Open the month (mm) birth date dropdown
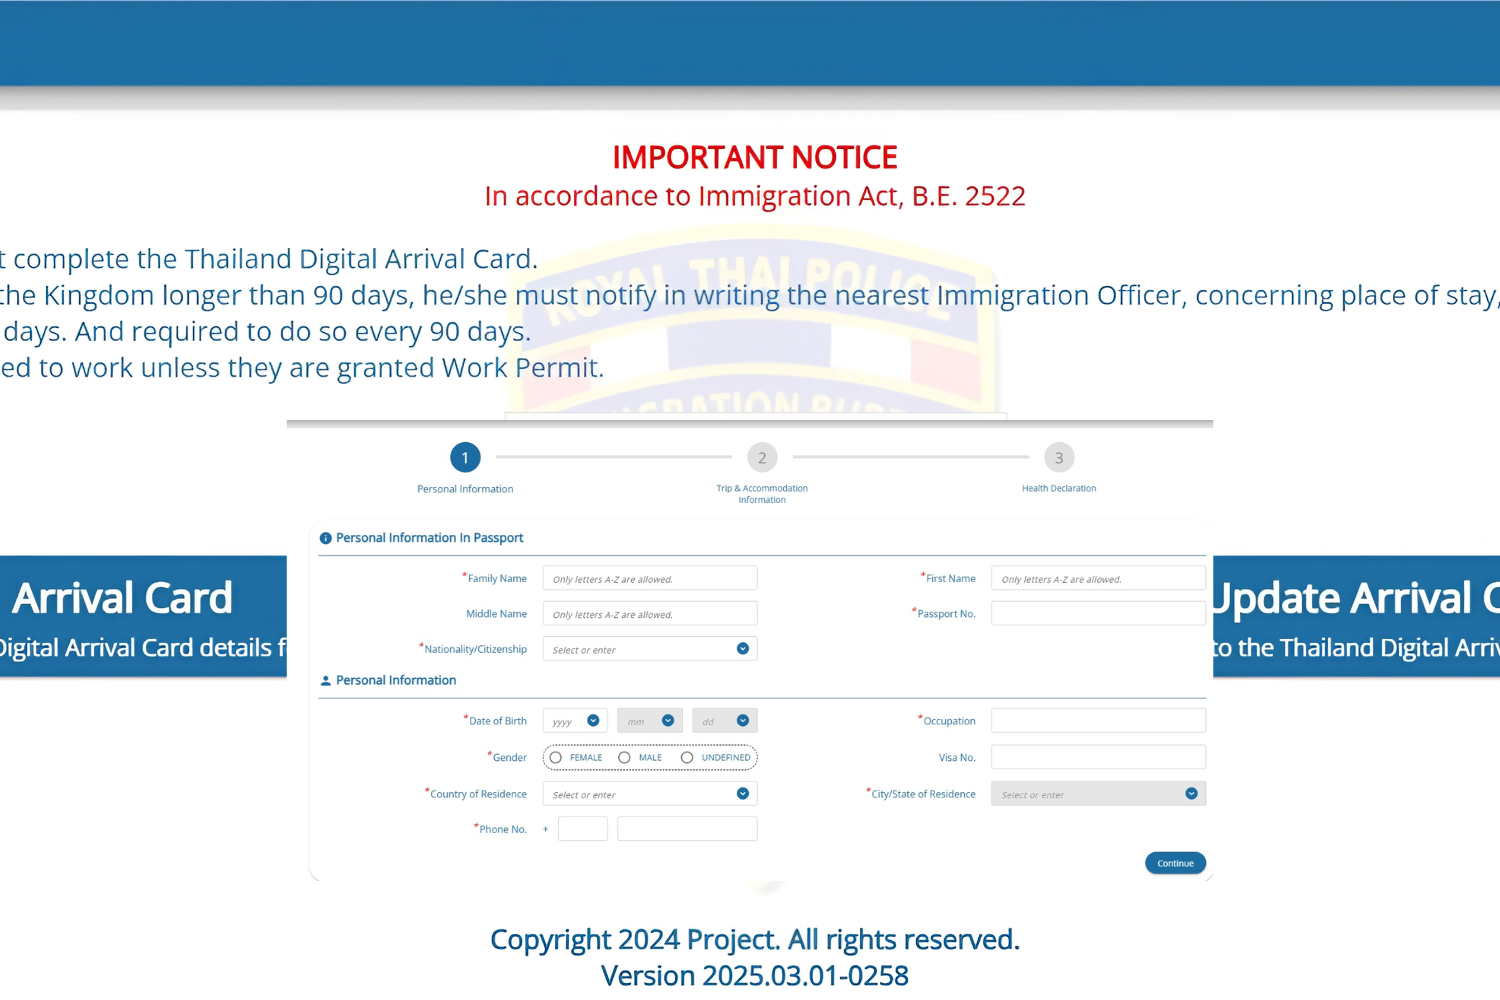The height and width of the screenshot is (1000, 1500). (650, 721)
